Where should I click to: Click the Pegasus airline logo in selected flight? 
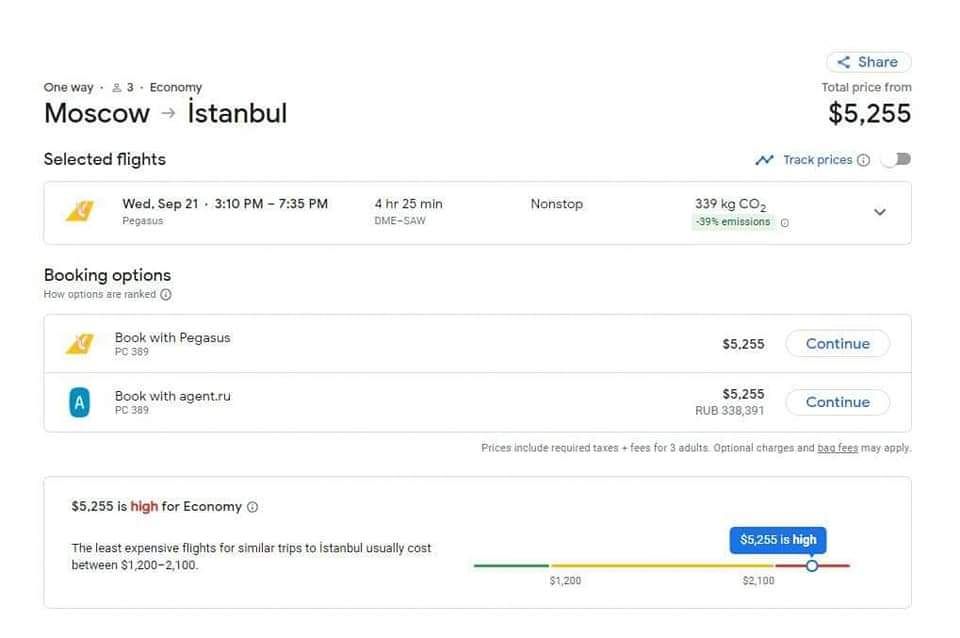coord(80,212)
